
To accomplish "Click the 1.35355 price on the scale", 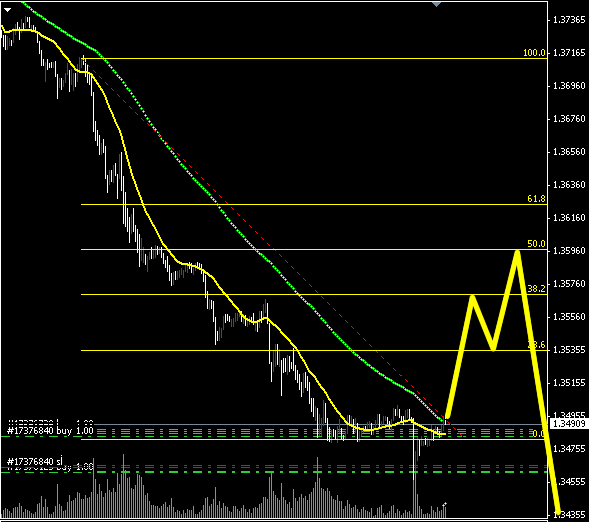I will click(569, 350).
